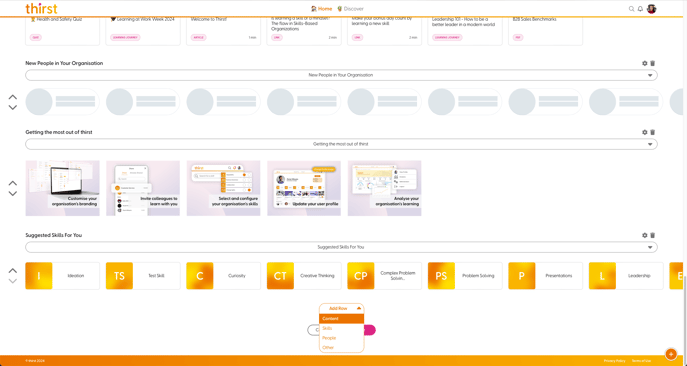Move New People row down
This screenshot has height=366, width=687.
click(13, 107)
